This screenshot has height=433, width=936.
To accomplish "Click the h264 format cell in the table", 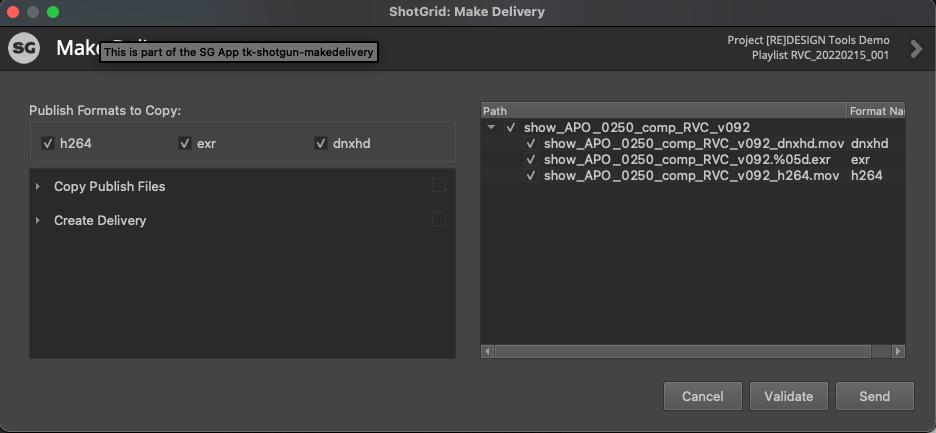I will point(867,176).
